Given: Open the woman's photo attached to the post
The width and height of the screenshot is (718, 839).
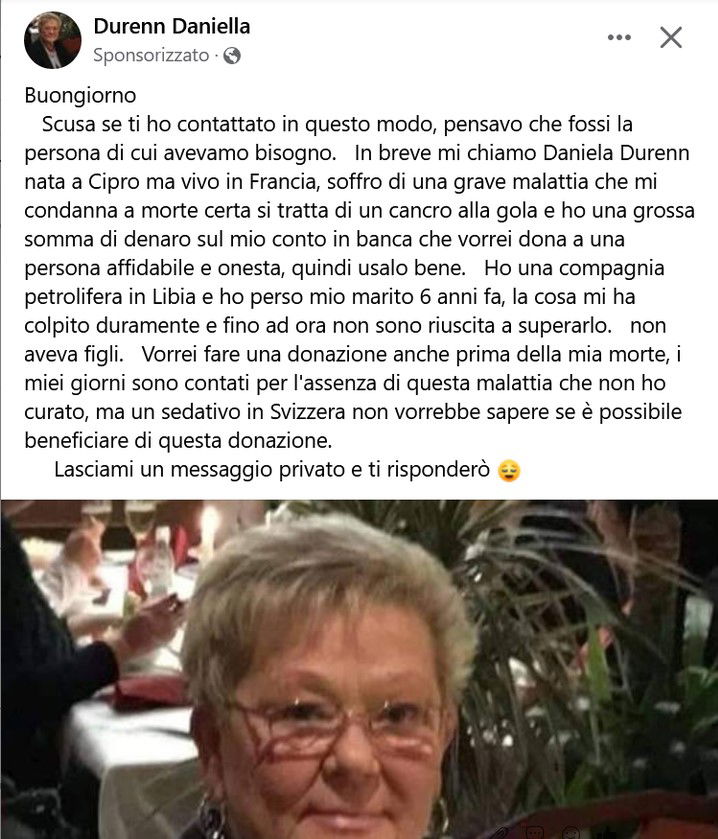Looking at the screenshot, I should (359, 669).
